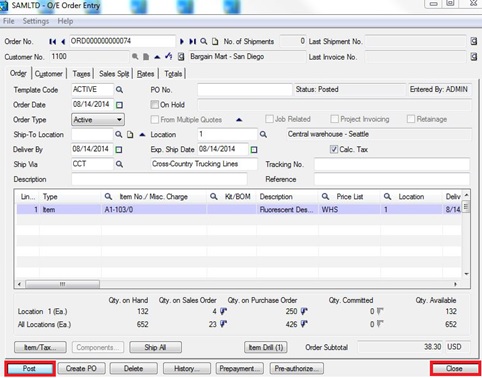Click zoom arrow beside Ship-To Location
This screenshot has height=378, width=482.
(x=142, y=135)
